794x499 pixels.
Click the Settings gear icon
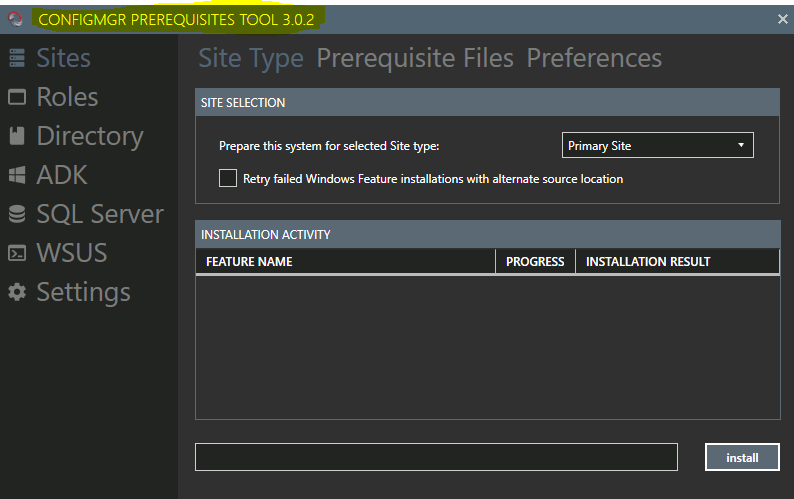coord(17,292)
